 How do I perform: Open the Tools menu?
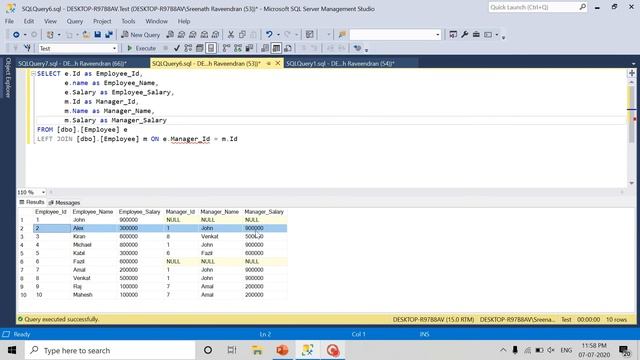pyautogui.click(x=128, y=21)
